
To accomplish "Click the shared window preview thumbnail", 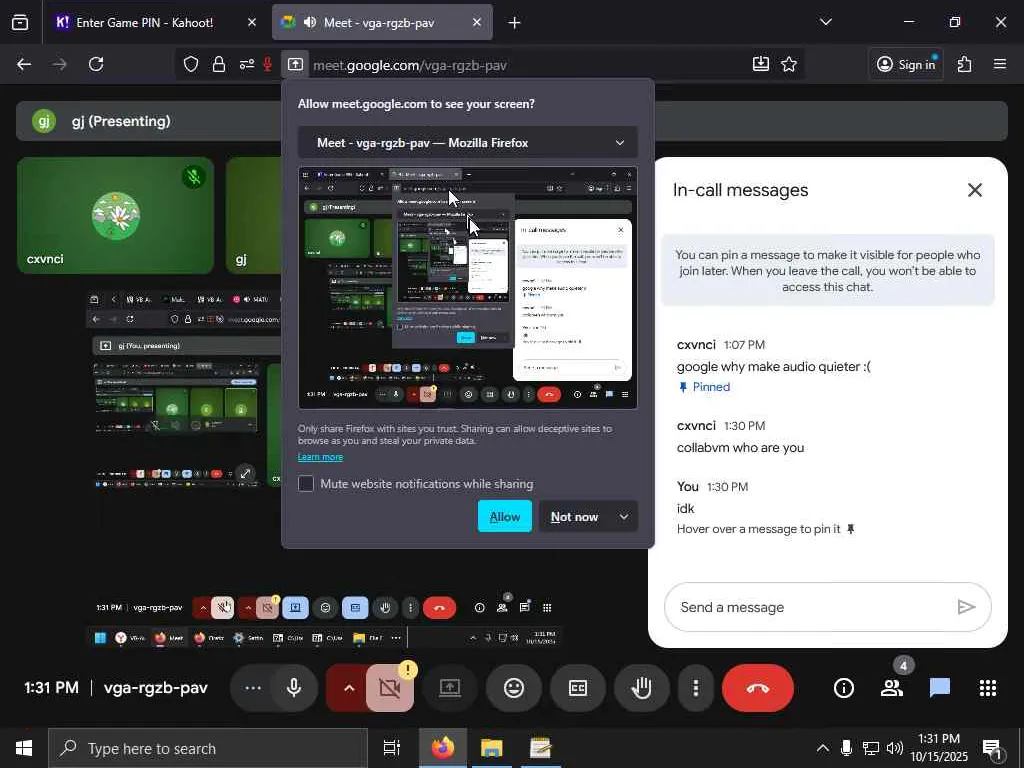I will pos(468,287).
